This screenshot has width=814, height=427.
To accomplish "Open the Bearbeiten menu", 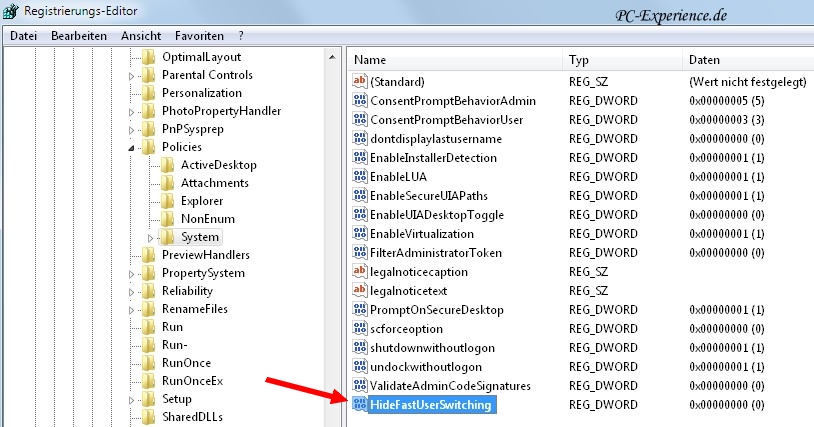I will pos(79,35).
